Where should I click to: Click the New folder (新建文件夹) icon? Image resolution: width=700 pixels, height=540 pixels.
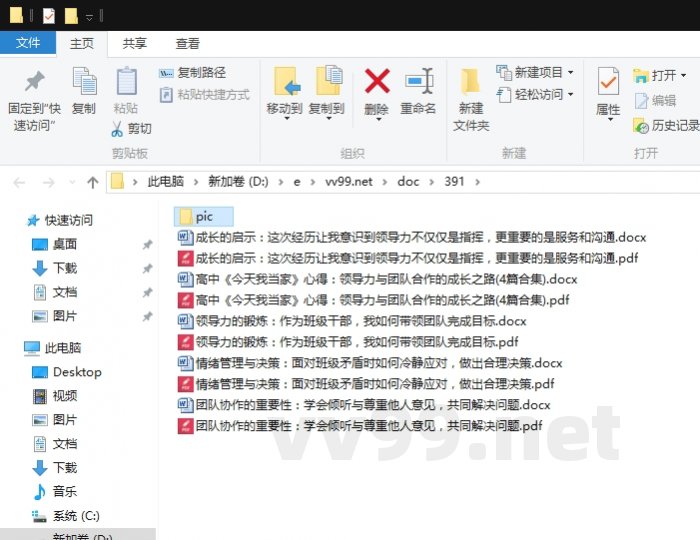[x=470, y=81]
